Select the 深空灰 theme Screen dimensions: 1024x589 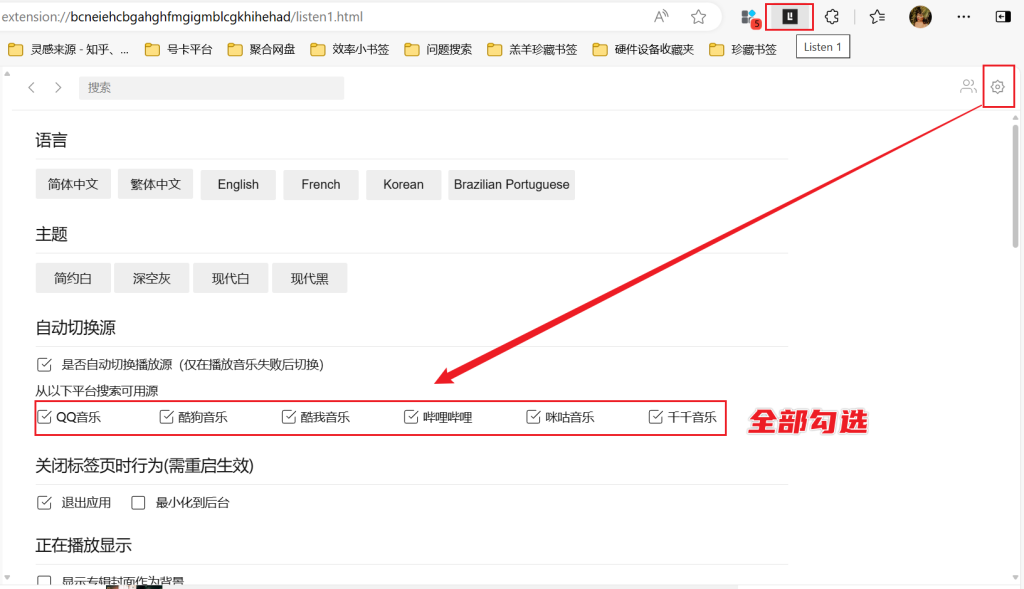point(151,277)
